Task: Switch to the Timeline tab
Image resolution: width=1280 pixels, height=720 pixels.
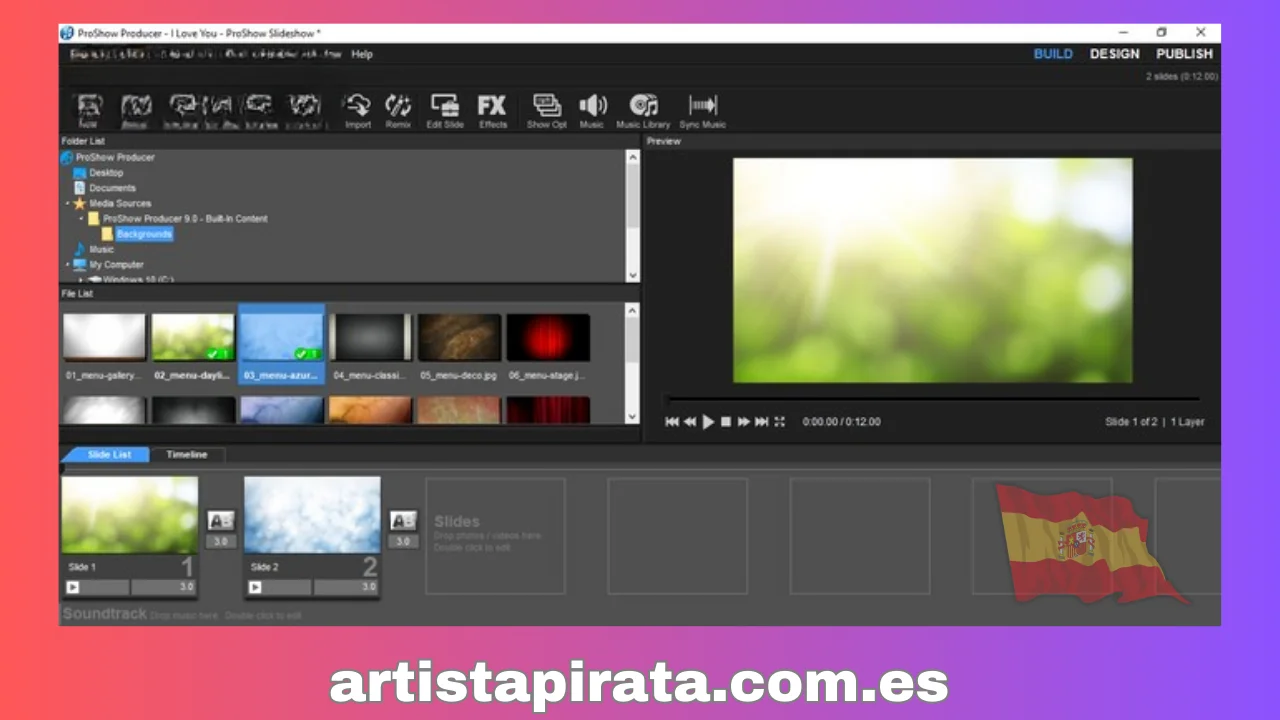Action: coord(187,455)
